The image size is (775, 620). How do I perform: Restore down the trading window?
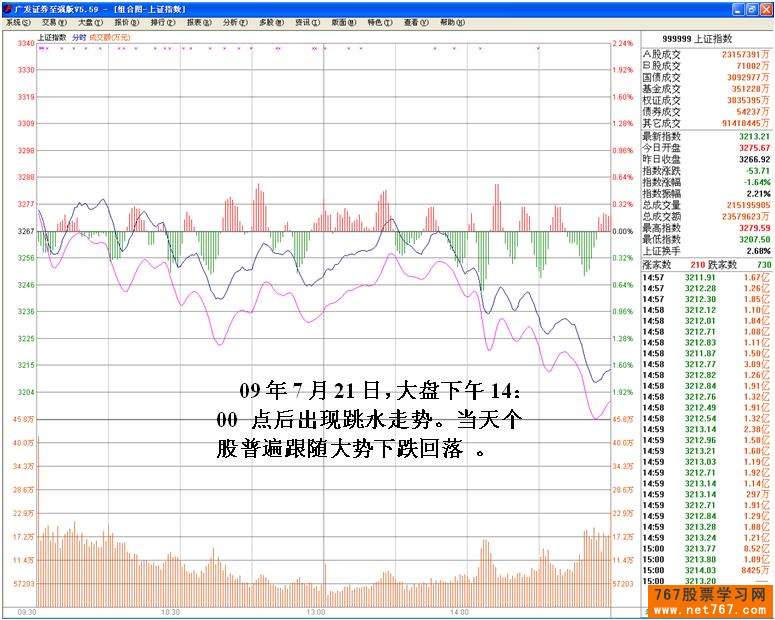coord(752,8)
